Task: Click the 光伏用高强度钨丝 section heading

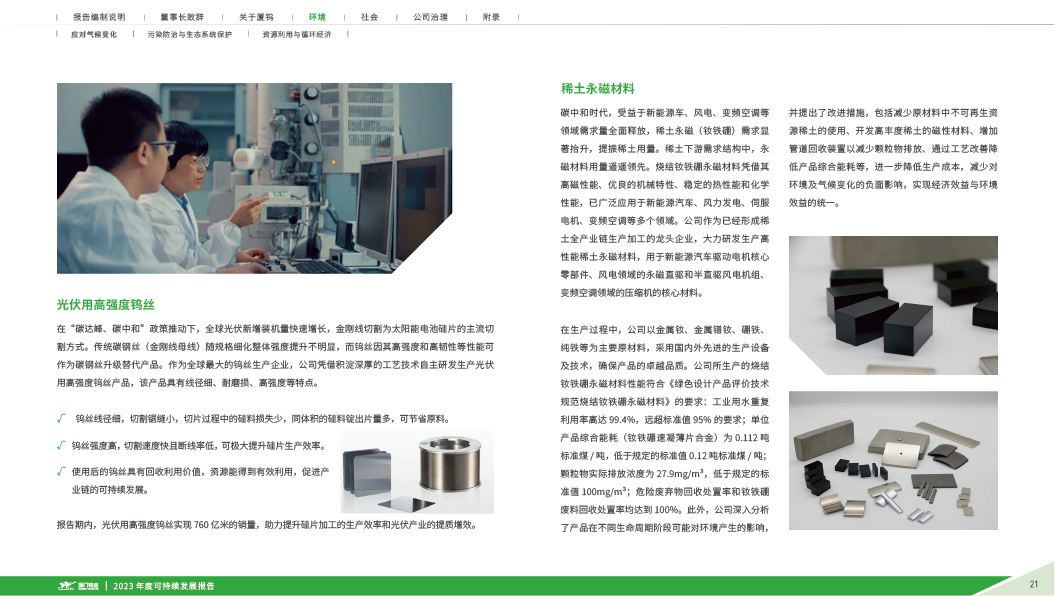Action: (105, 304)
